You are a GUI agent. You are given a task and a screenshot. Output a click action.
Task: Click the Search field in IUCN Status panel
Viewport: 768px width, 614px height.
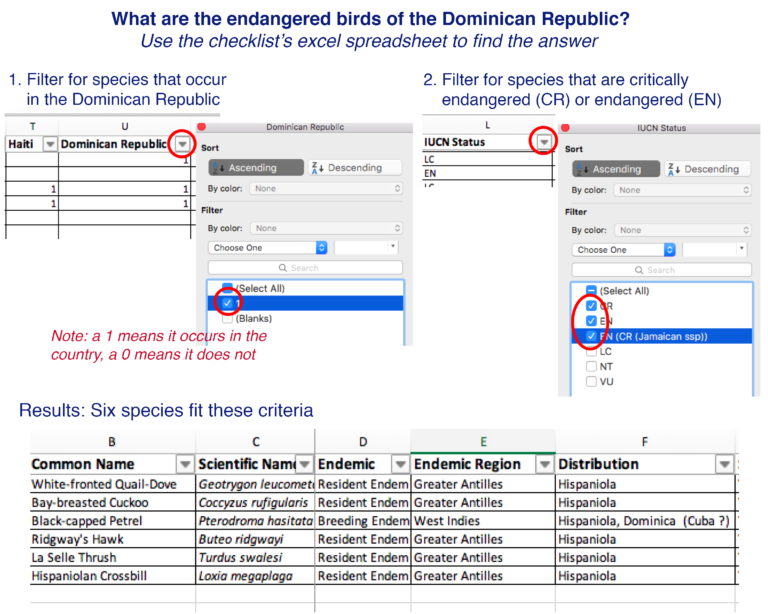coord(660,270)
